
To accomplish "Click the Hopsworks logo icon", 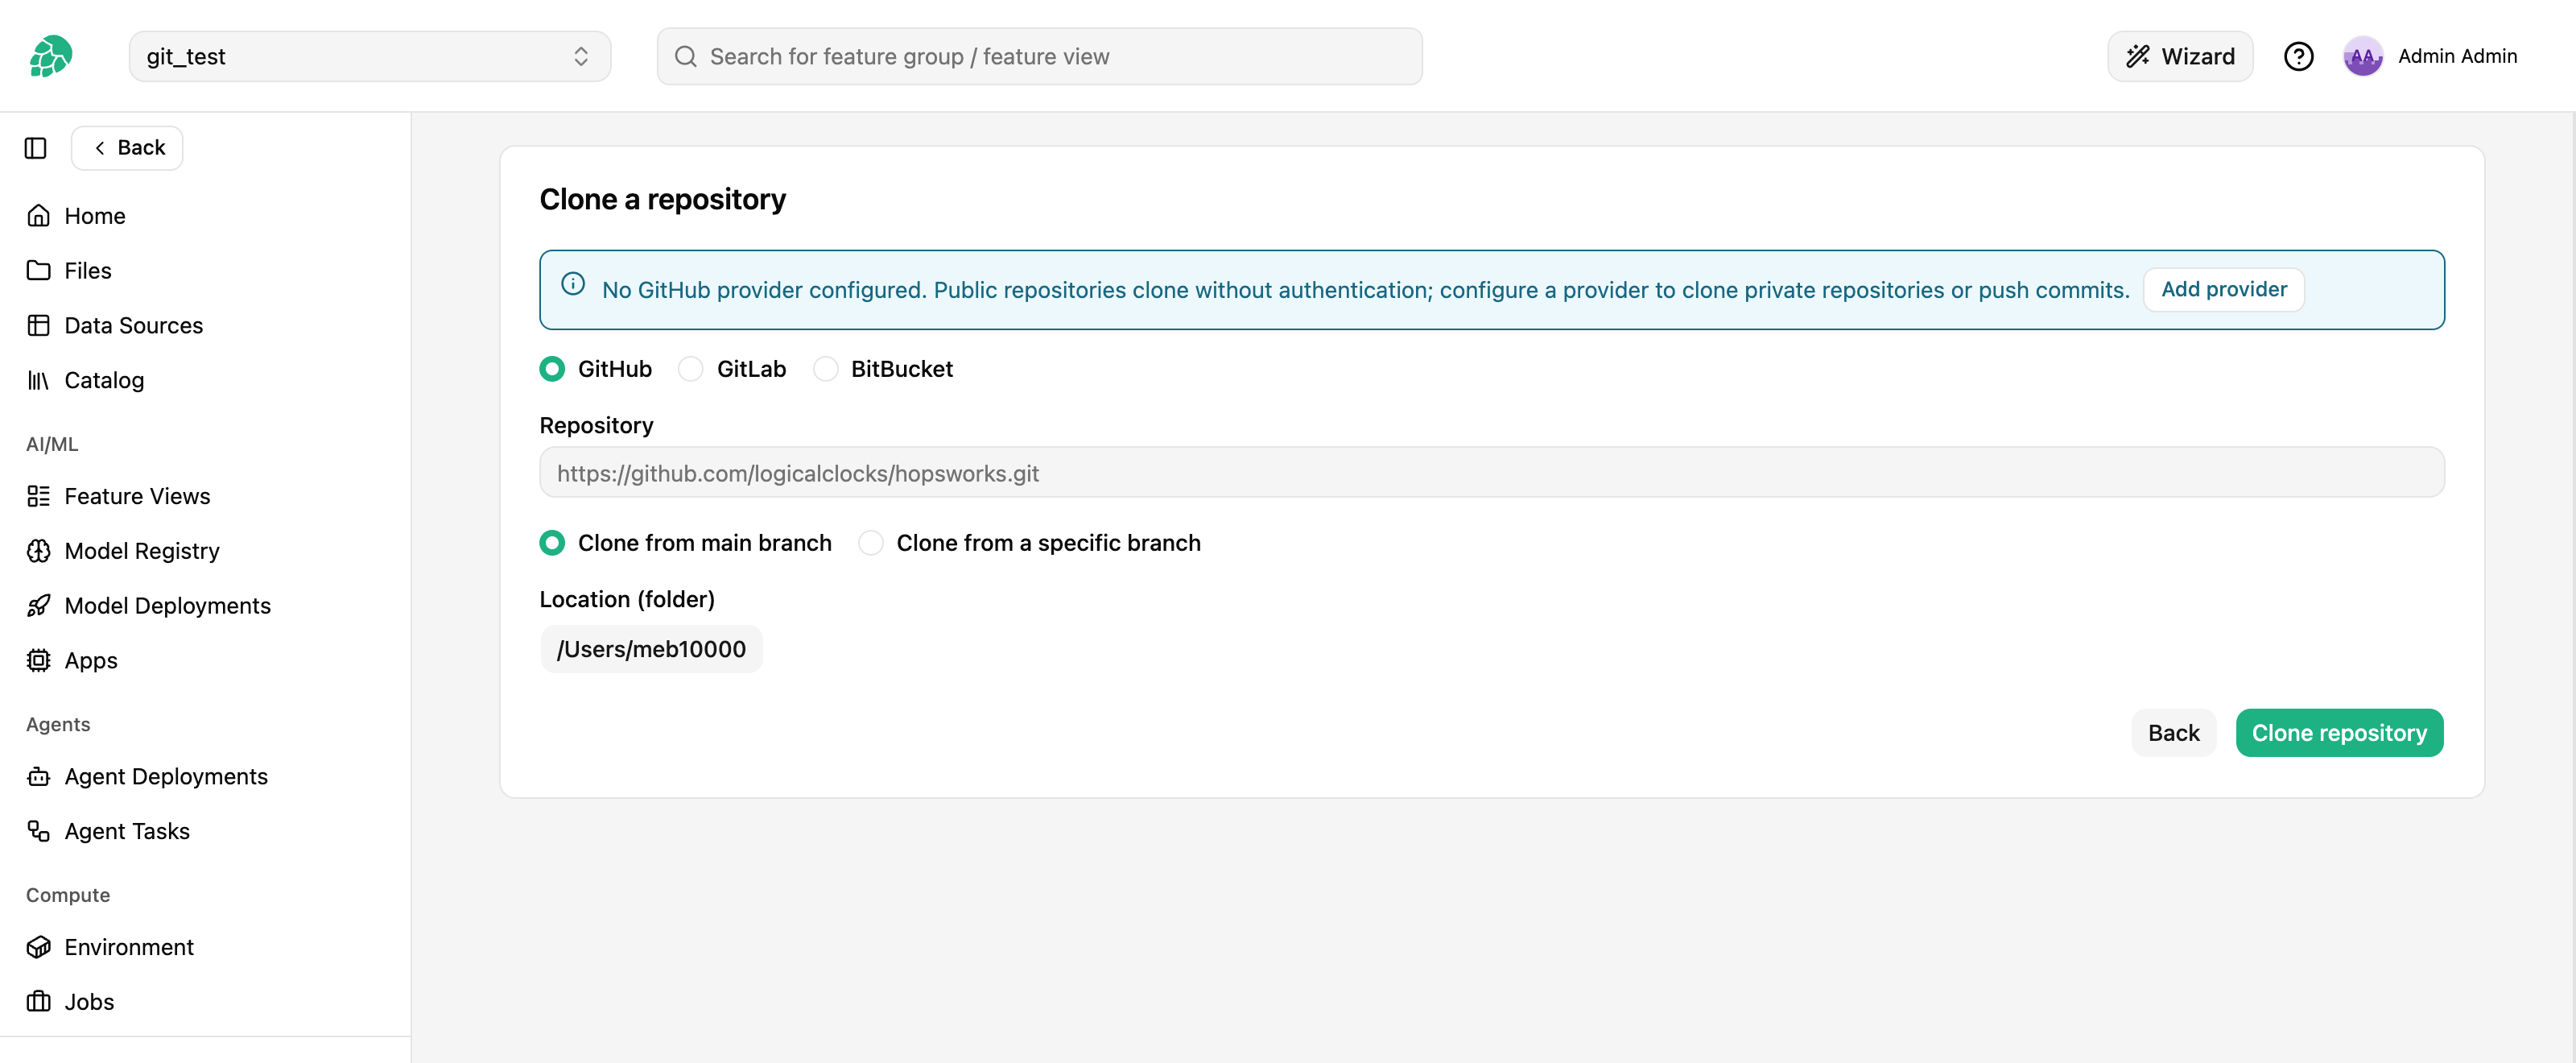I will coord(51,56).
